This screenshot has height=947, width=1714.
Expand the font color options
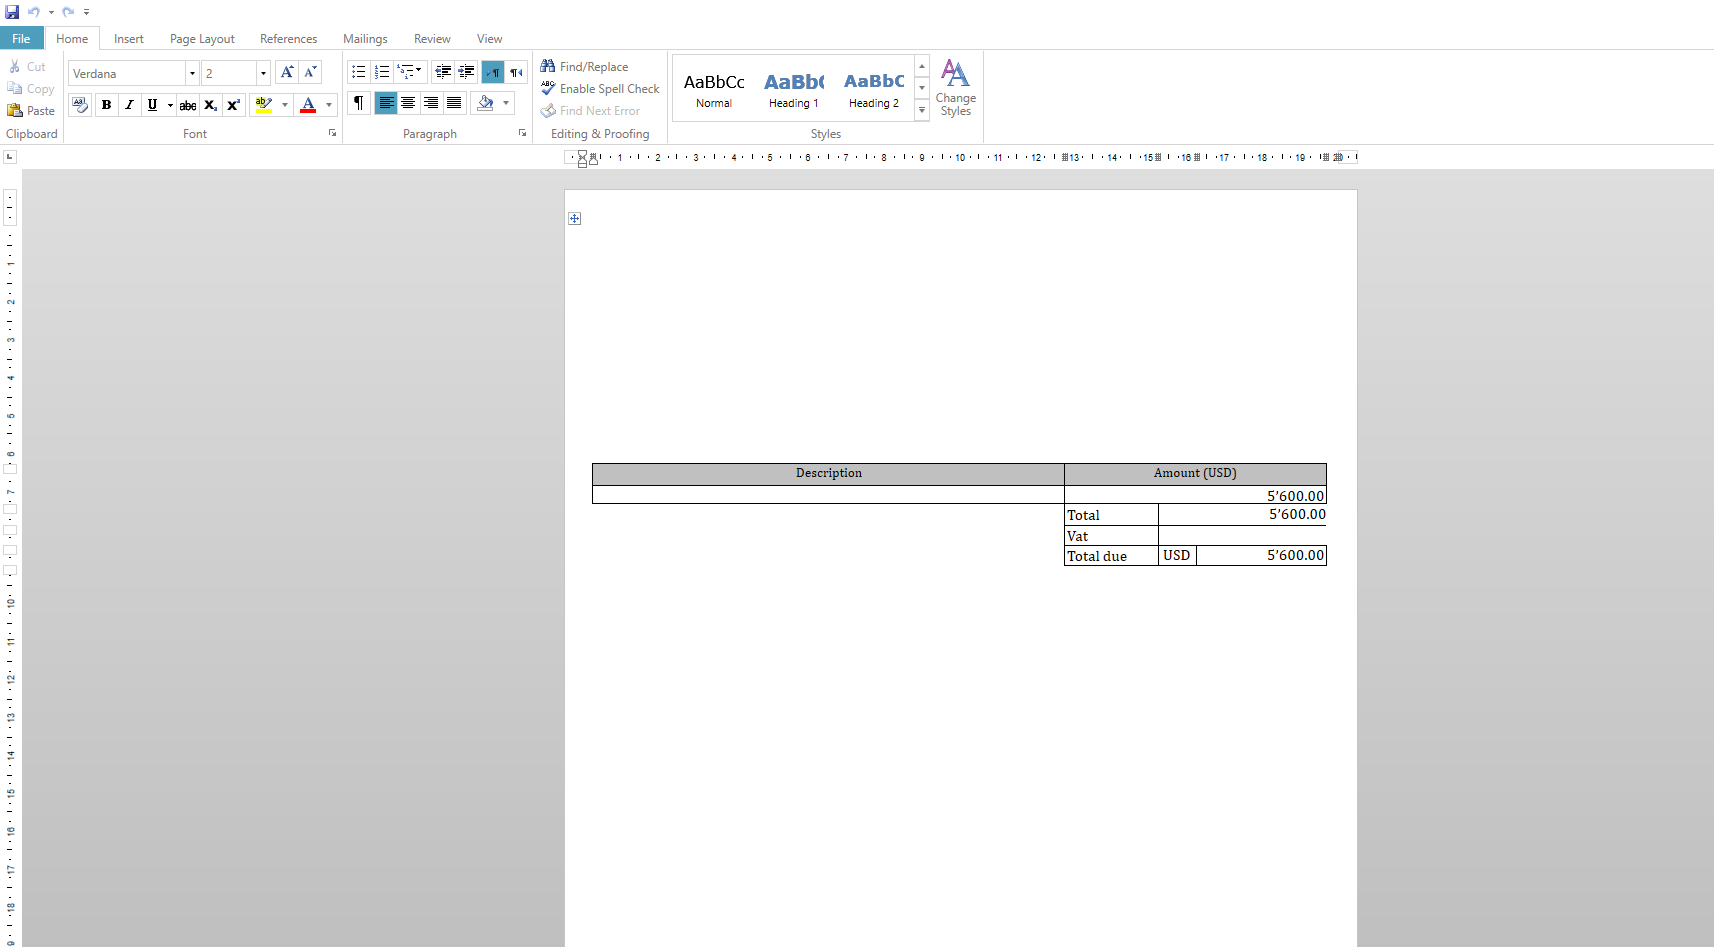329,105
